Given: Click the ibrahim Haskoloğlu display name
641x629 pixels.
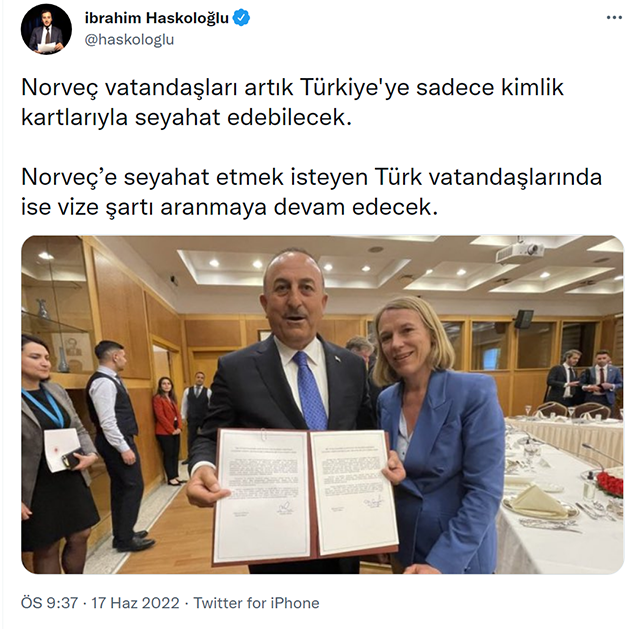Looking at the screenshot, I should tap(157, 18).
